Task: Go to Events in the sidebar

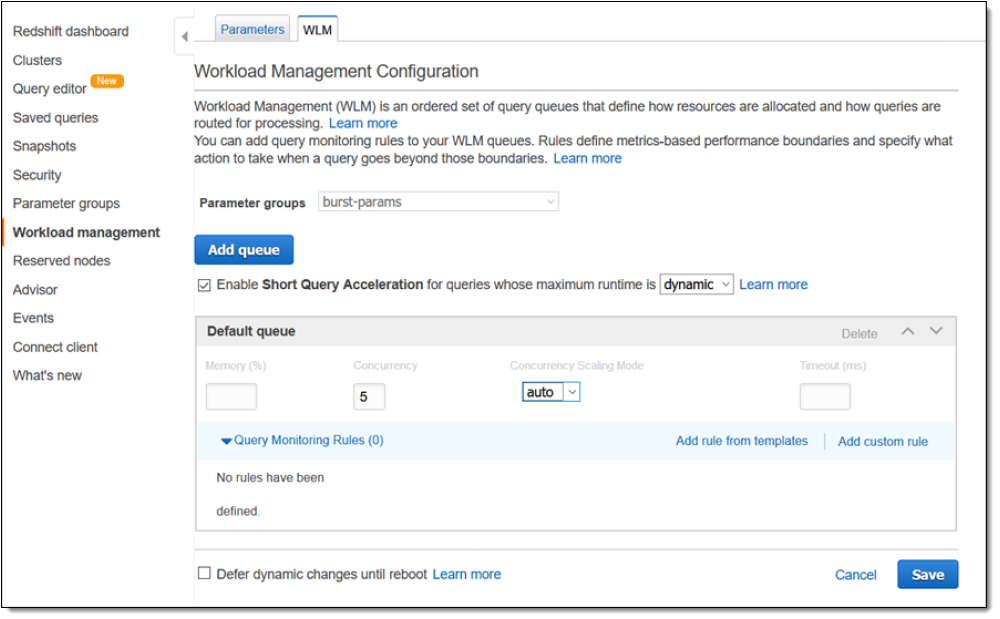Action: click(x=33, y=318)
